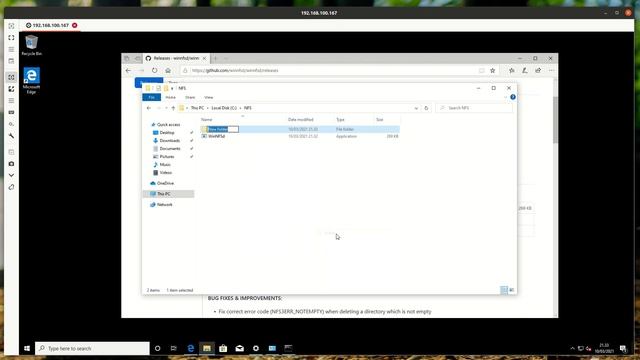Click the Edge add notes pen icon
Screen dimensions: 640x360
(525, 71)
